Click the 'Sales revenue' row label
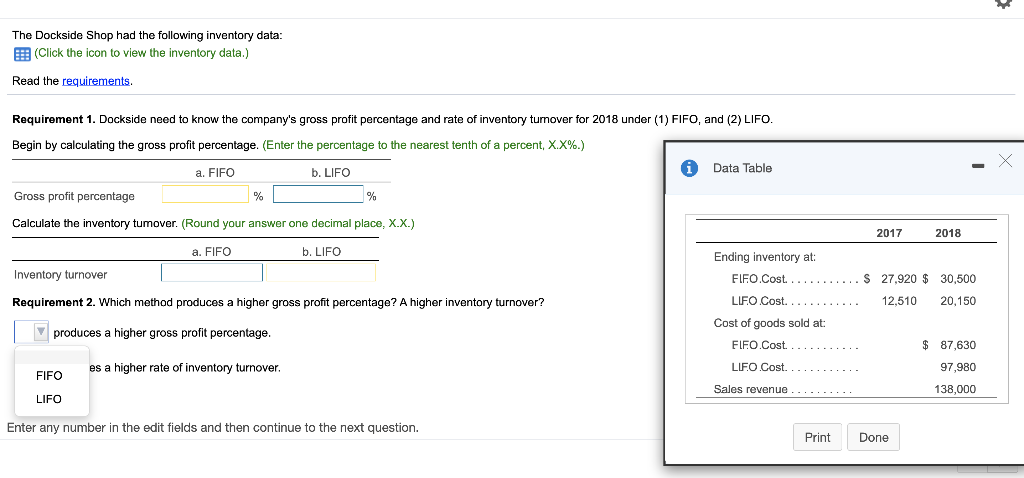1024x478 pixels. point(750,389)
